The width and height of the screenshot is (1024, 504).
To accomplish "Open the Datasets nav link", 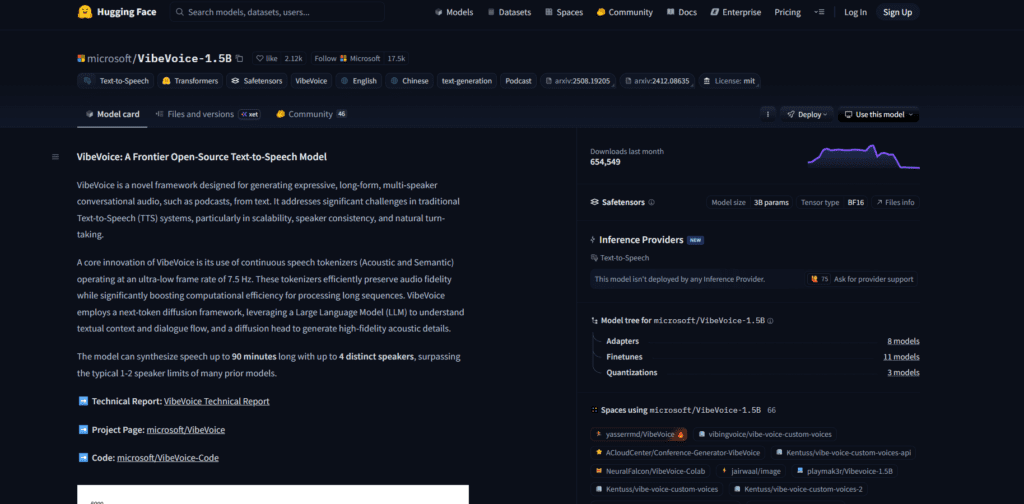I will click(x=509, y=12).
